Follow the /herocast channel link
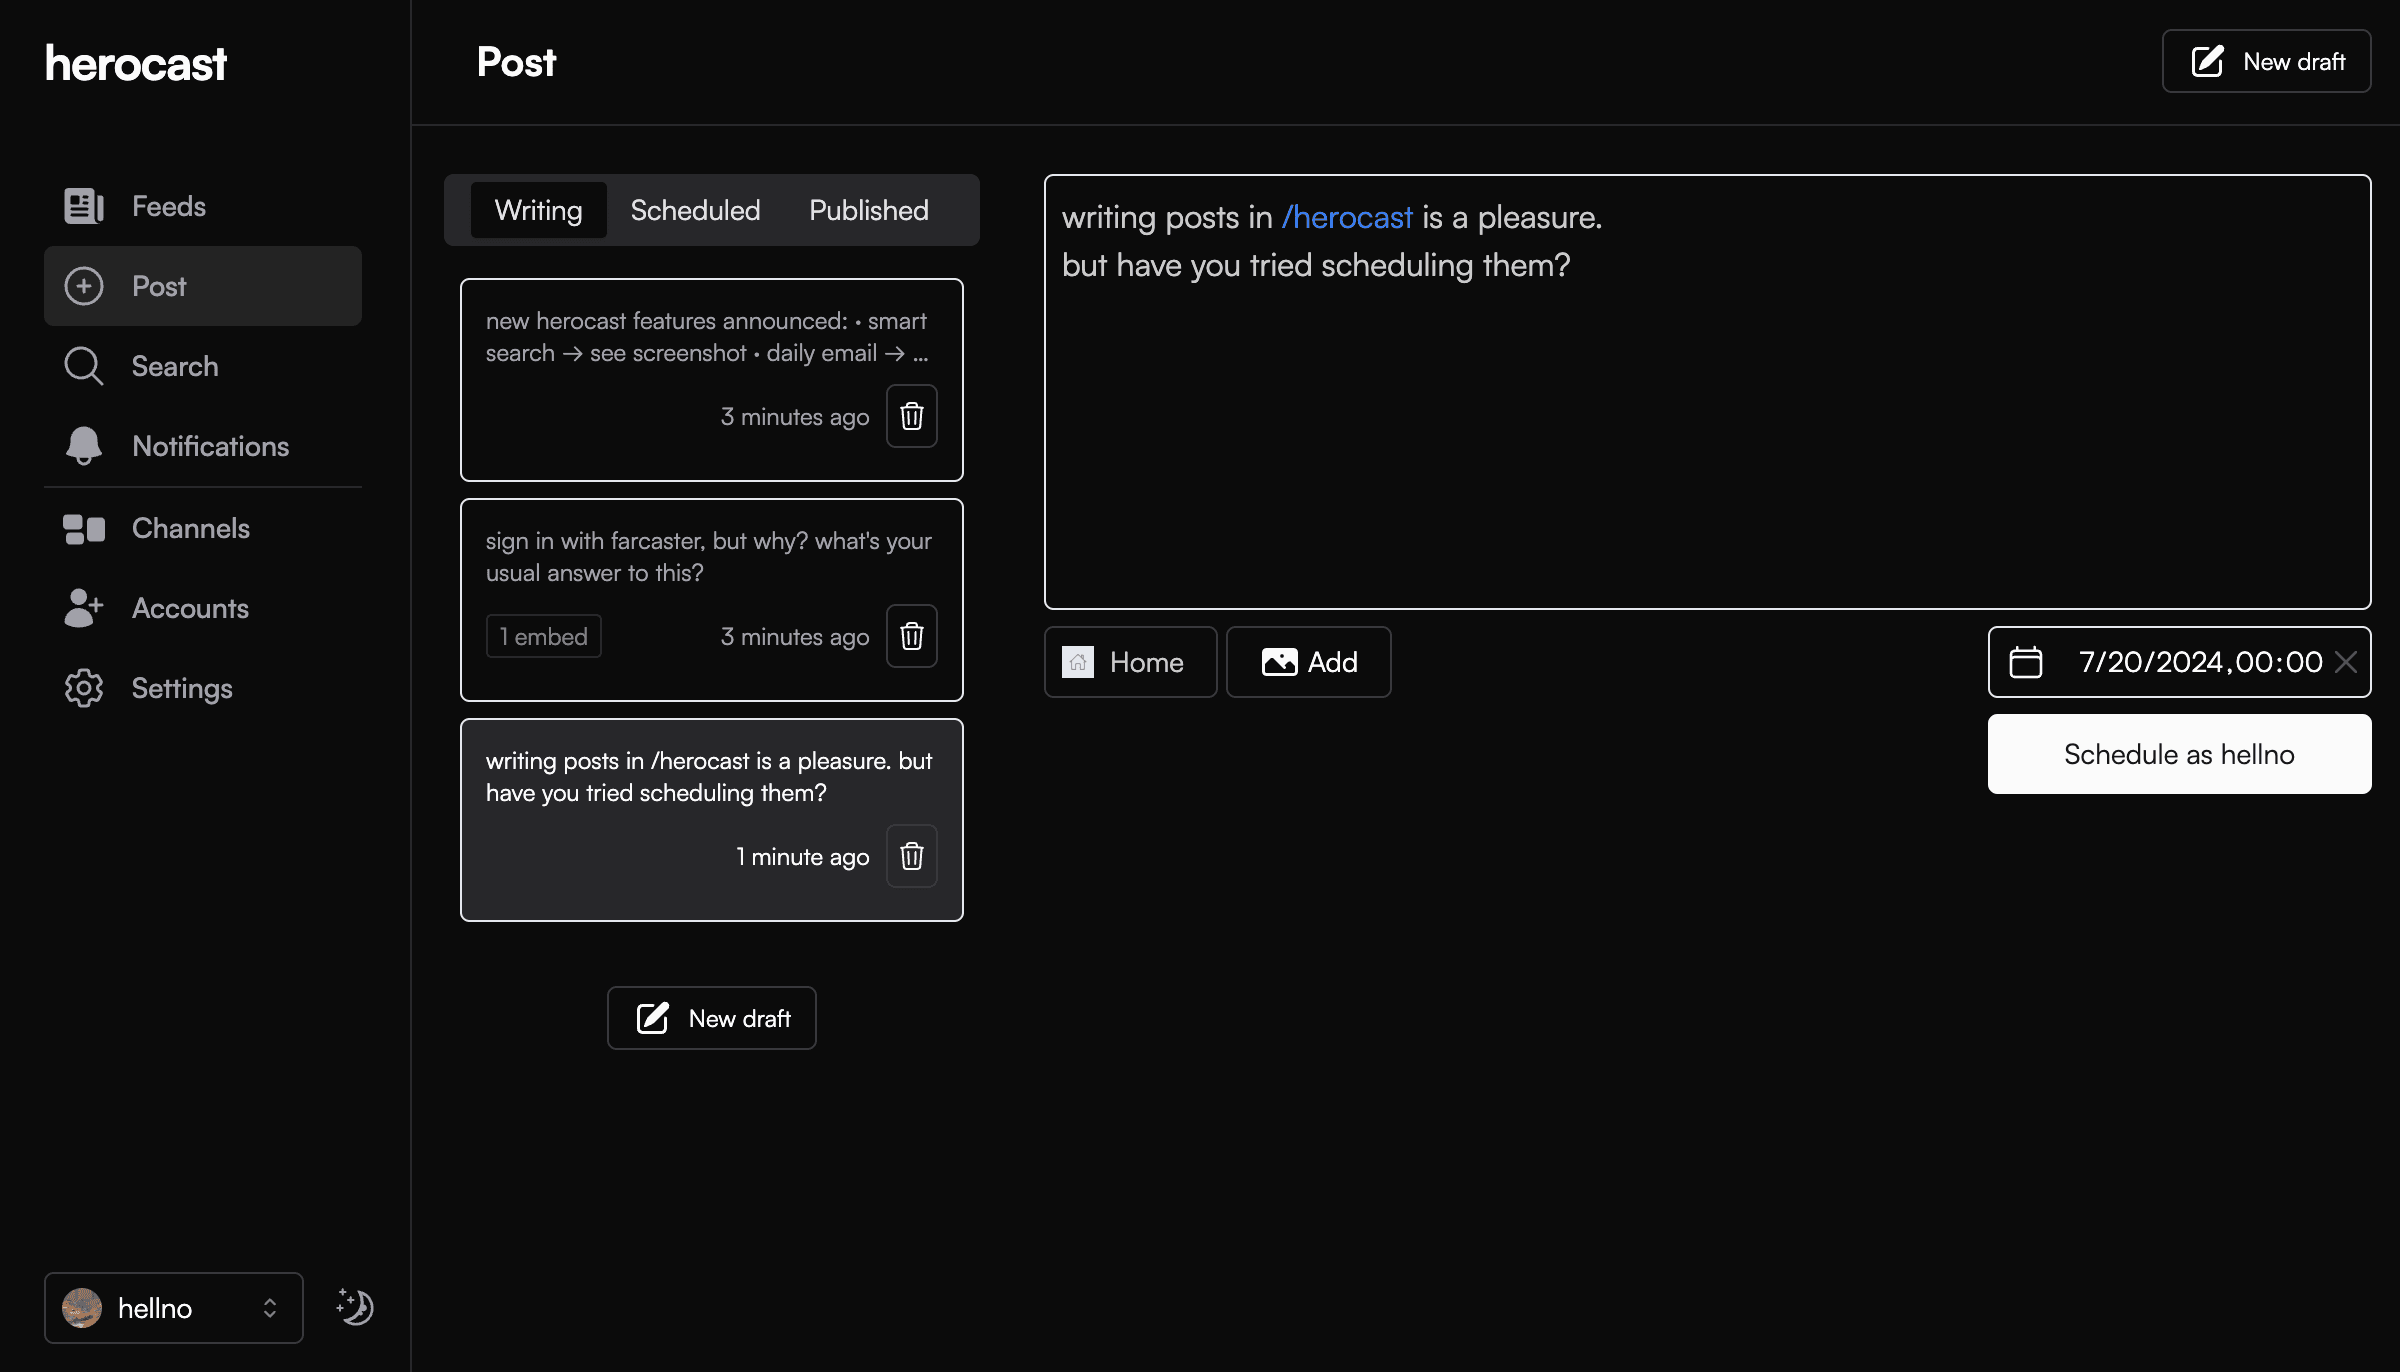The height and width of the screenshot is (1372, 2400). [1347, 217]
